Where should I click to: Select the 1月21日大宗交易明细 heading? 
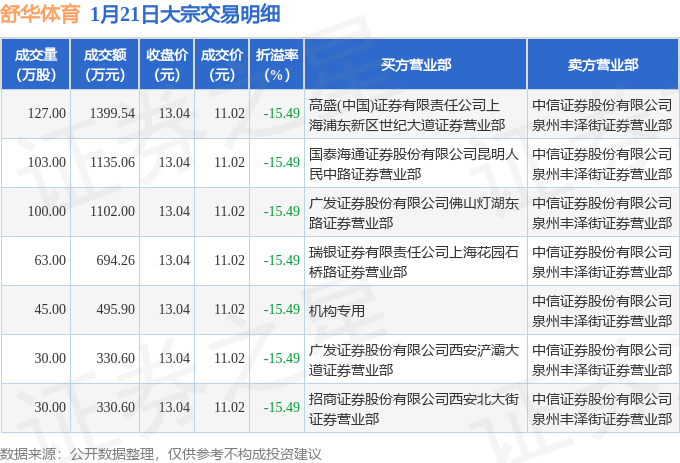coord(185,14)
